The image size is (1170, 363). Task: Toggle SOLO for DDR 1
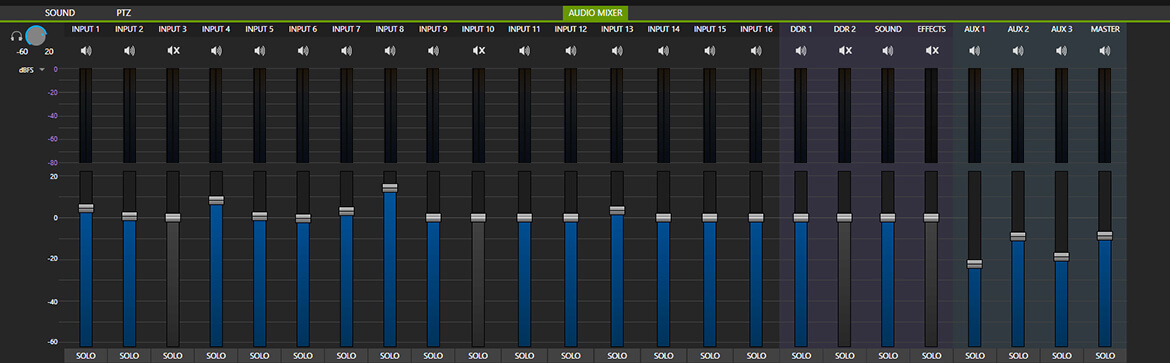[x=801, y=356]
